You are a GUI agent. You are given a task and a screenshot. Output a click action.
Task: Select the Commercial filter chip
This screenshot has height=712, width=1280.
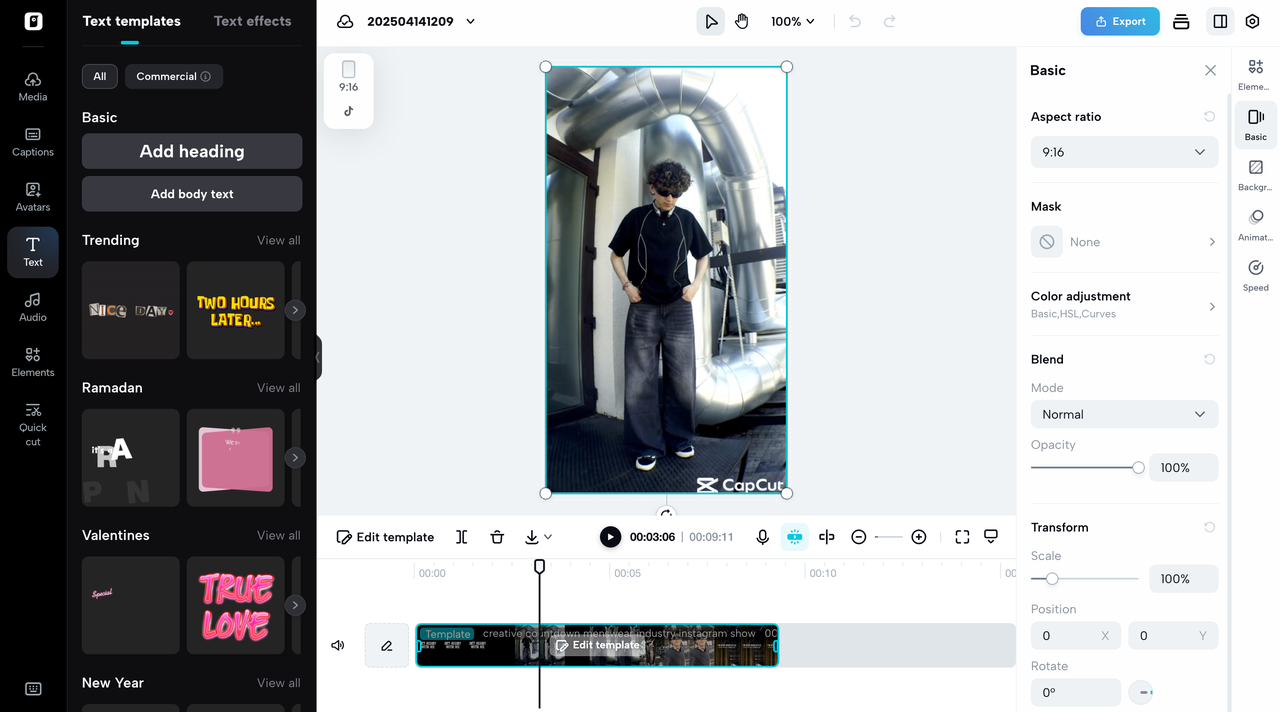coord(173,76)
